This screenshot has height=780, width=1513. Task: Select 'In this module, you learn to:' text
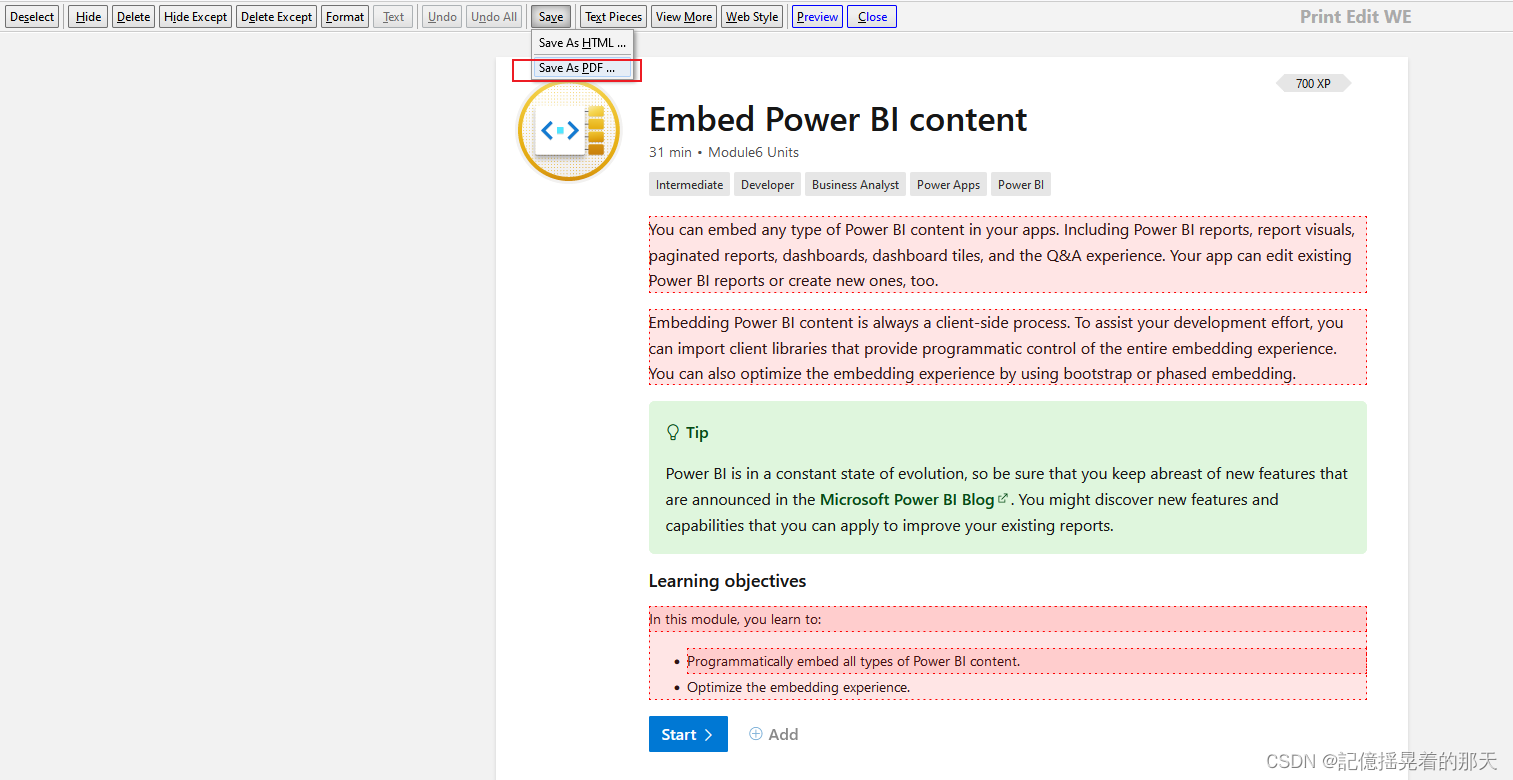736,619
